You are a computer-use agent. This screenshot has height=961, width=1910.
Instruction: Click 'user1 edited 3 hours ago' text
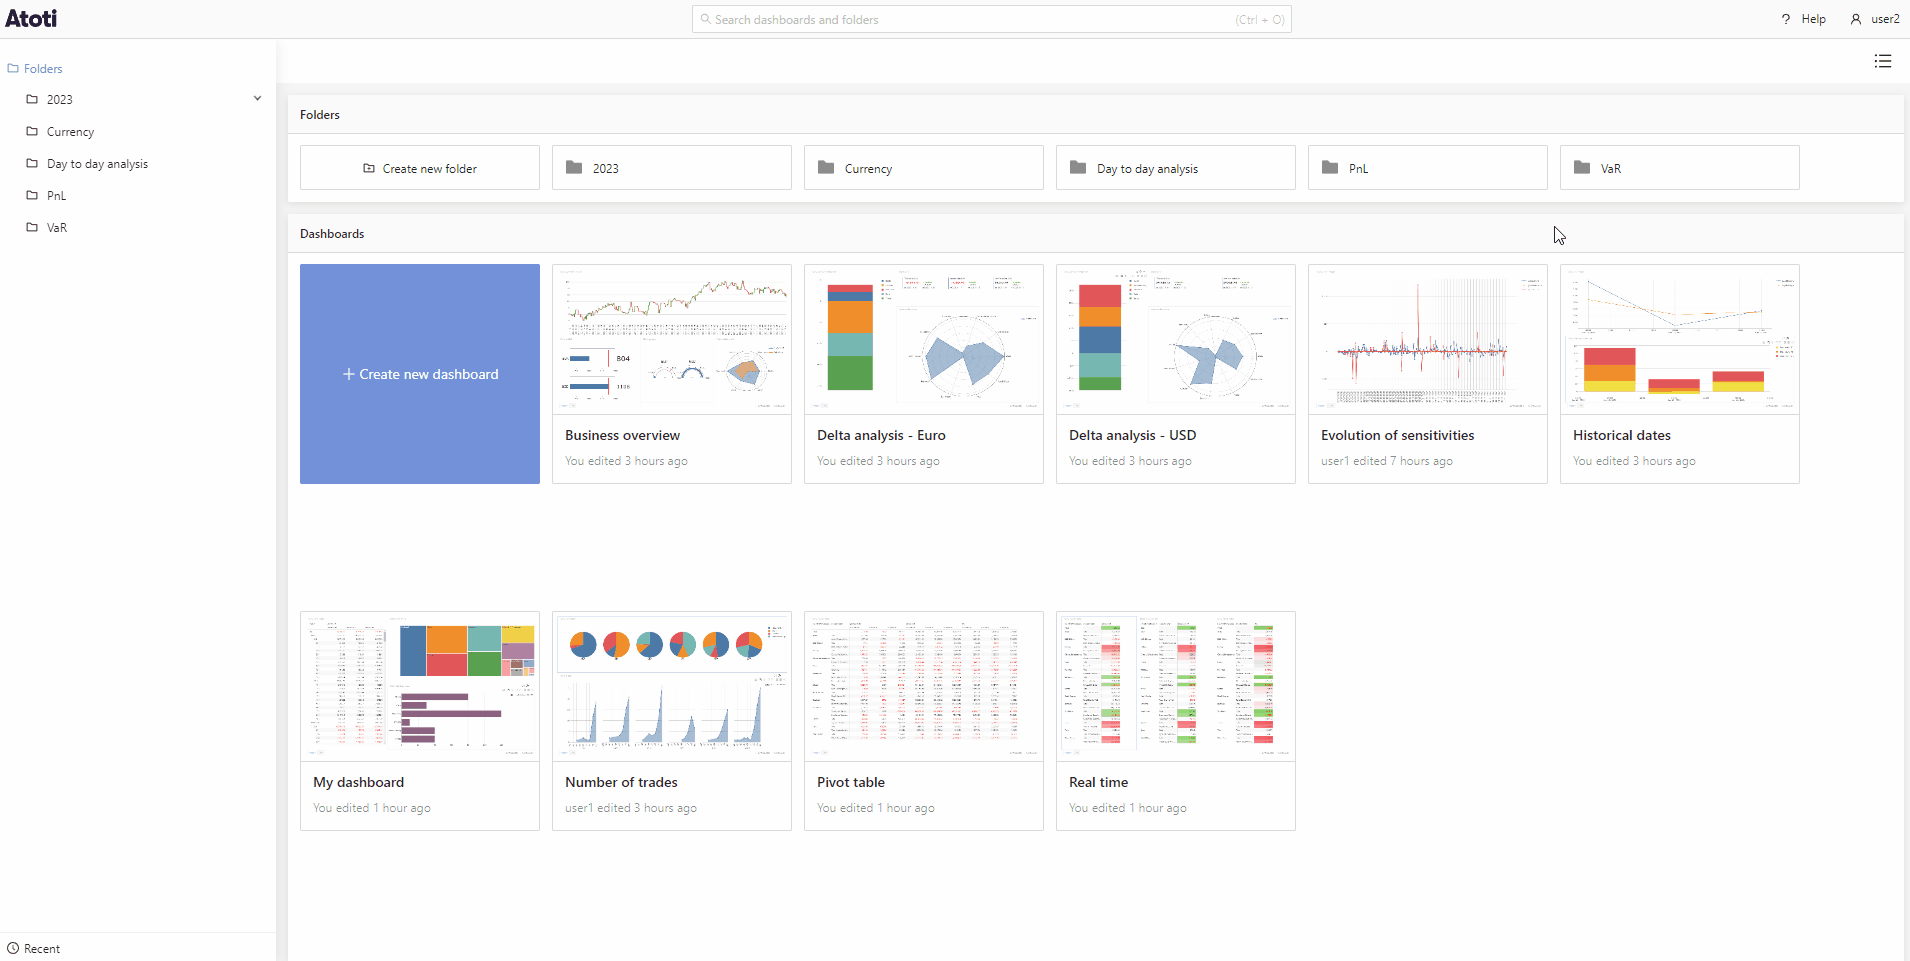click(x=630, y=808)
